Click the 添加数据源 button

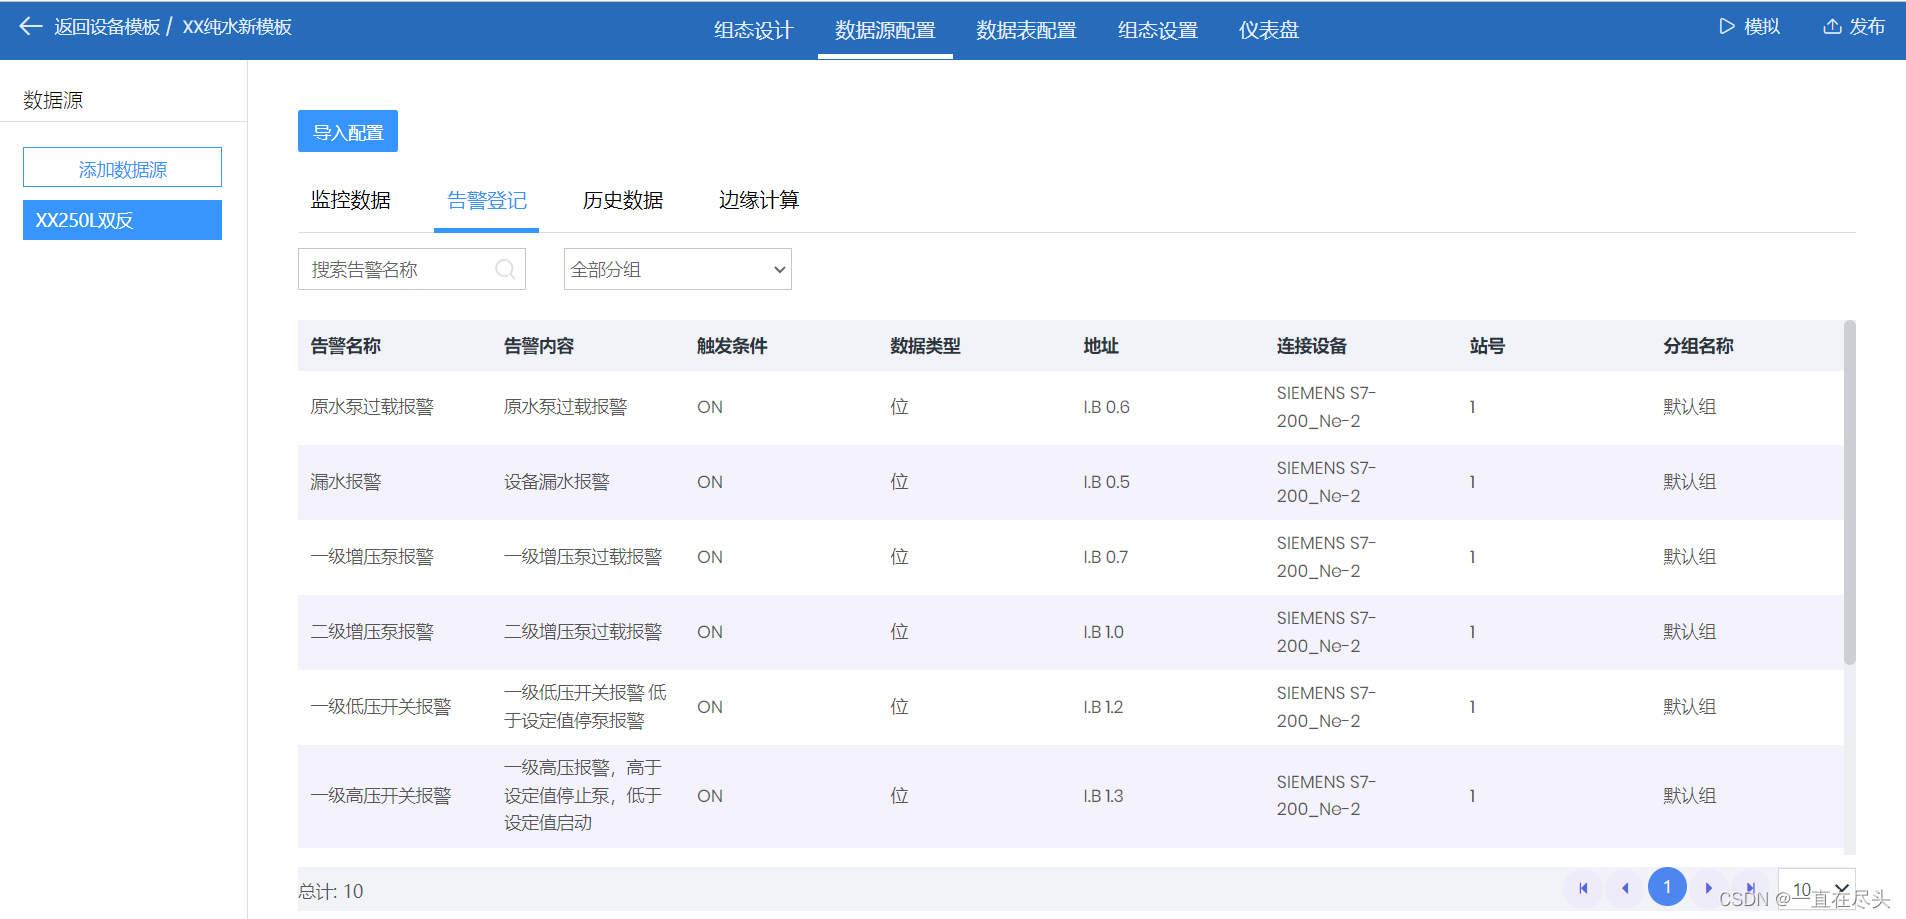pyautogui.click(x=122, y=167)
